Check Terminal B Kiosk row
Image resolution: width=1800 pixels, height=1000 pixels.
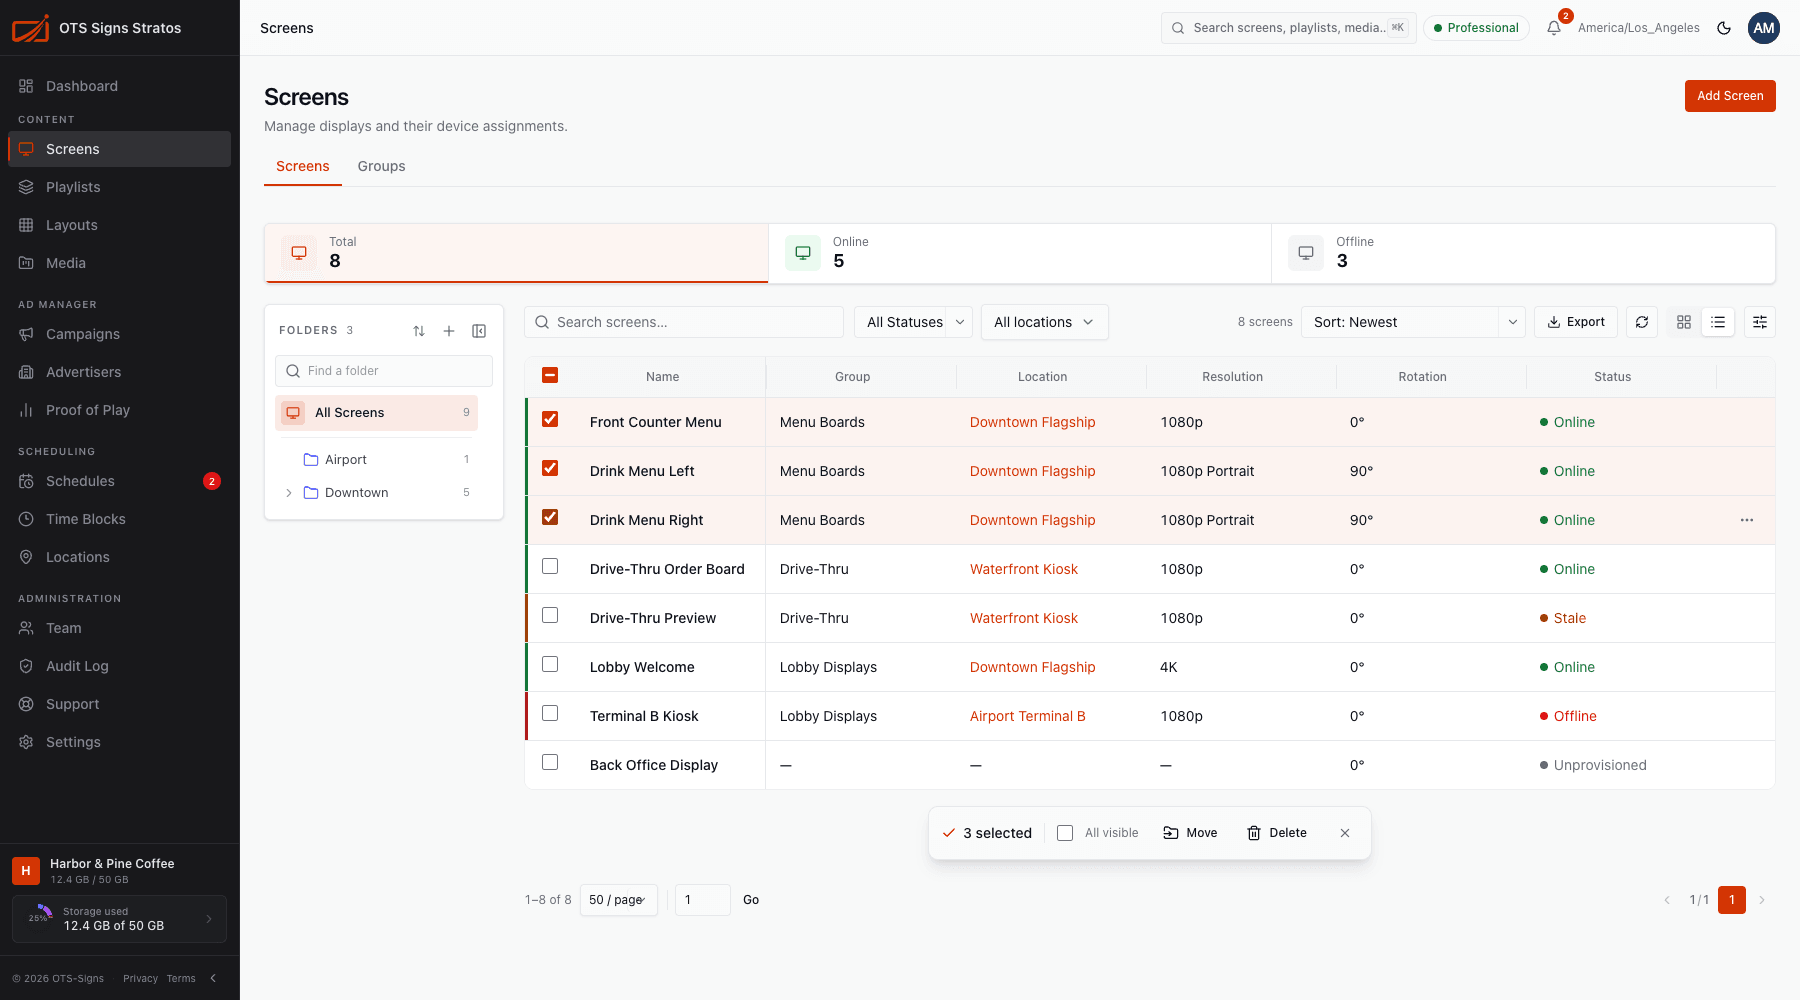pos(550,713)
